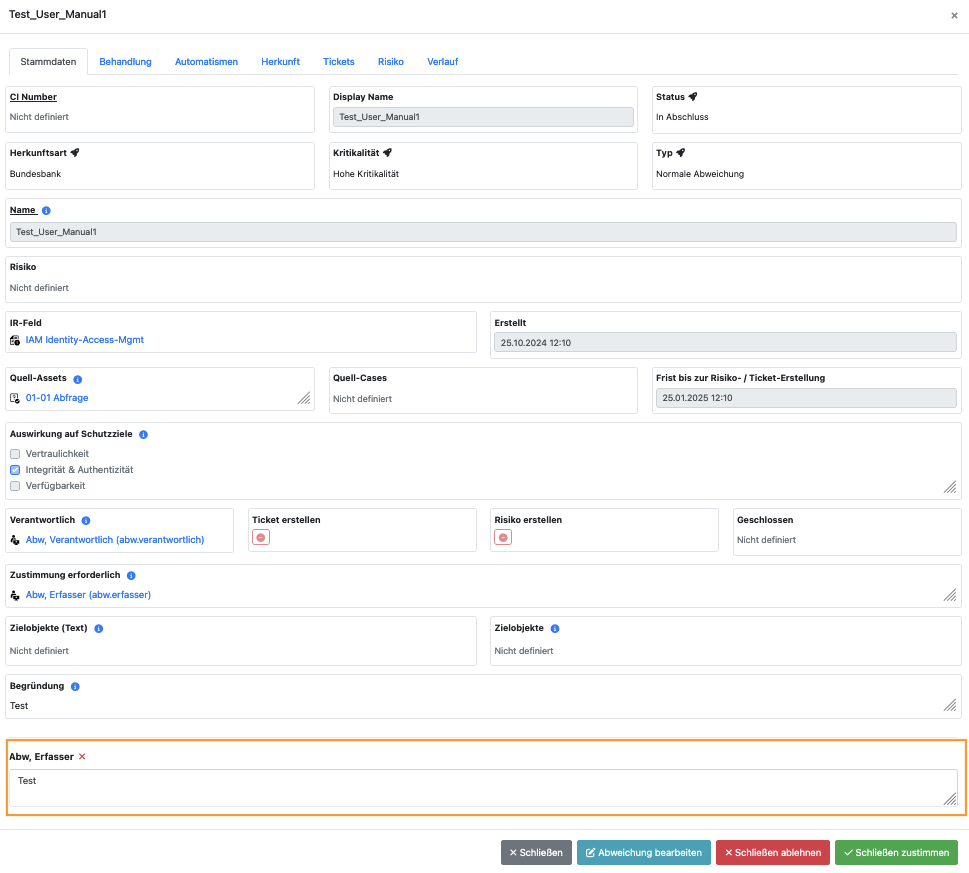Image resolution: width=969 pixels, height=873 pixels.
Task: Click the Display Name input field
Action: [483, 117]
